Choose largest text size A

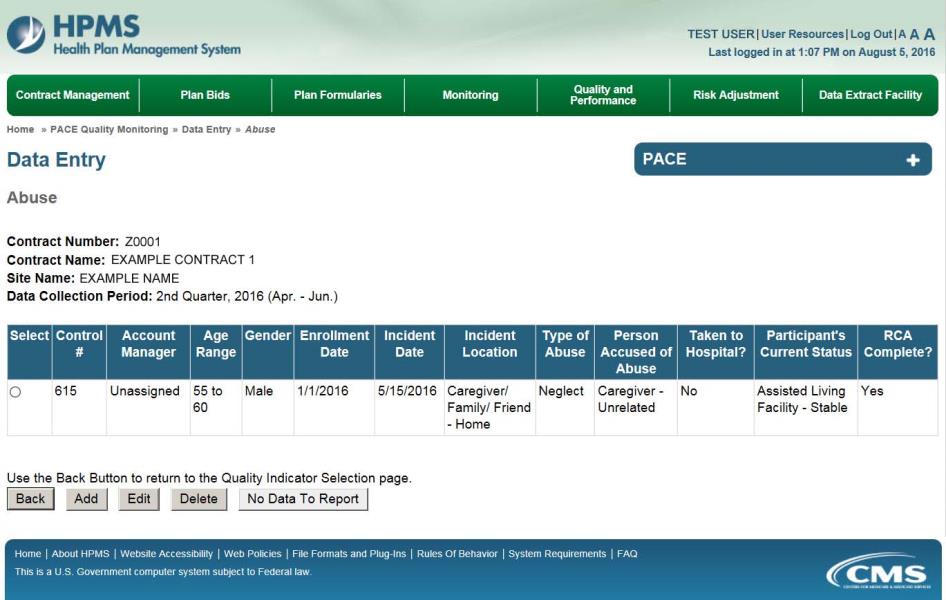(929, 34)
